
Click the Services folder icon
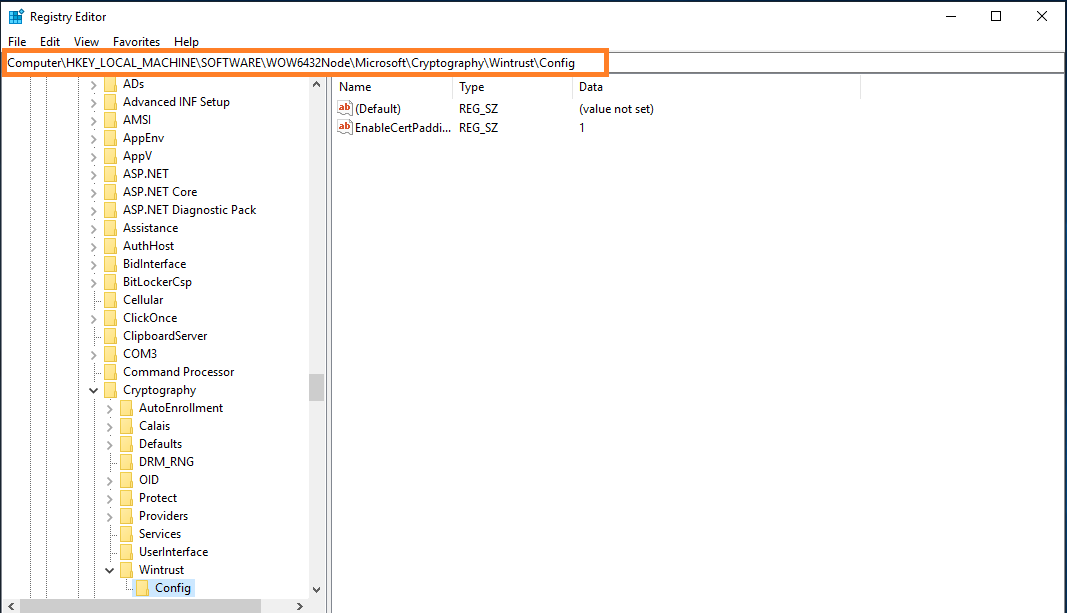(126, 535)
